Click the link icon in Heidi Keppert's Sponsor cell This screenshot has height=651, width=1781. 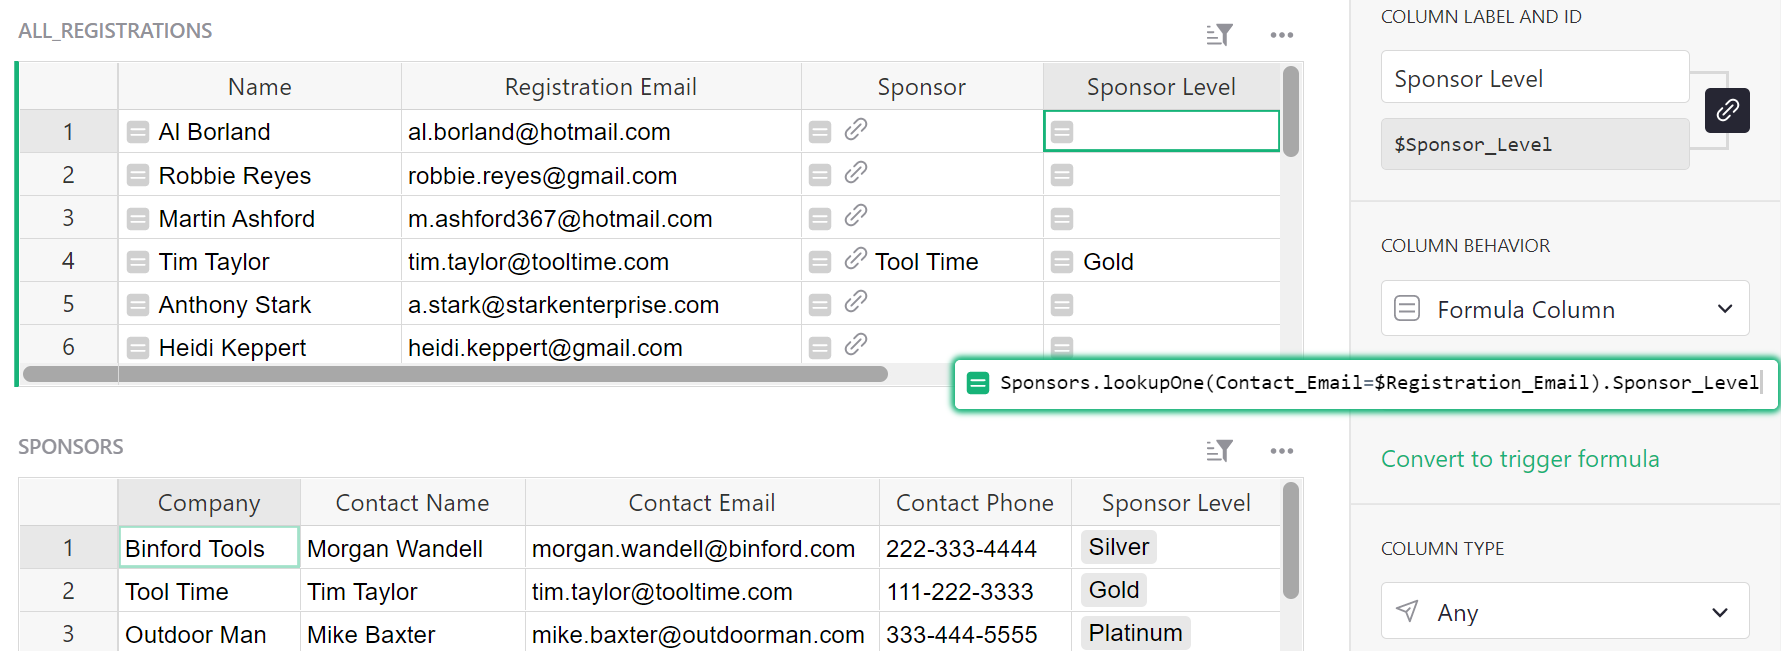(x=856, y=344)
